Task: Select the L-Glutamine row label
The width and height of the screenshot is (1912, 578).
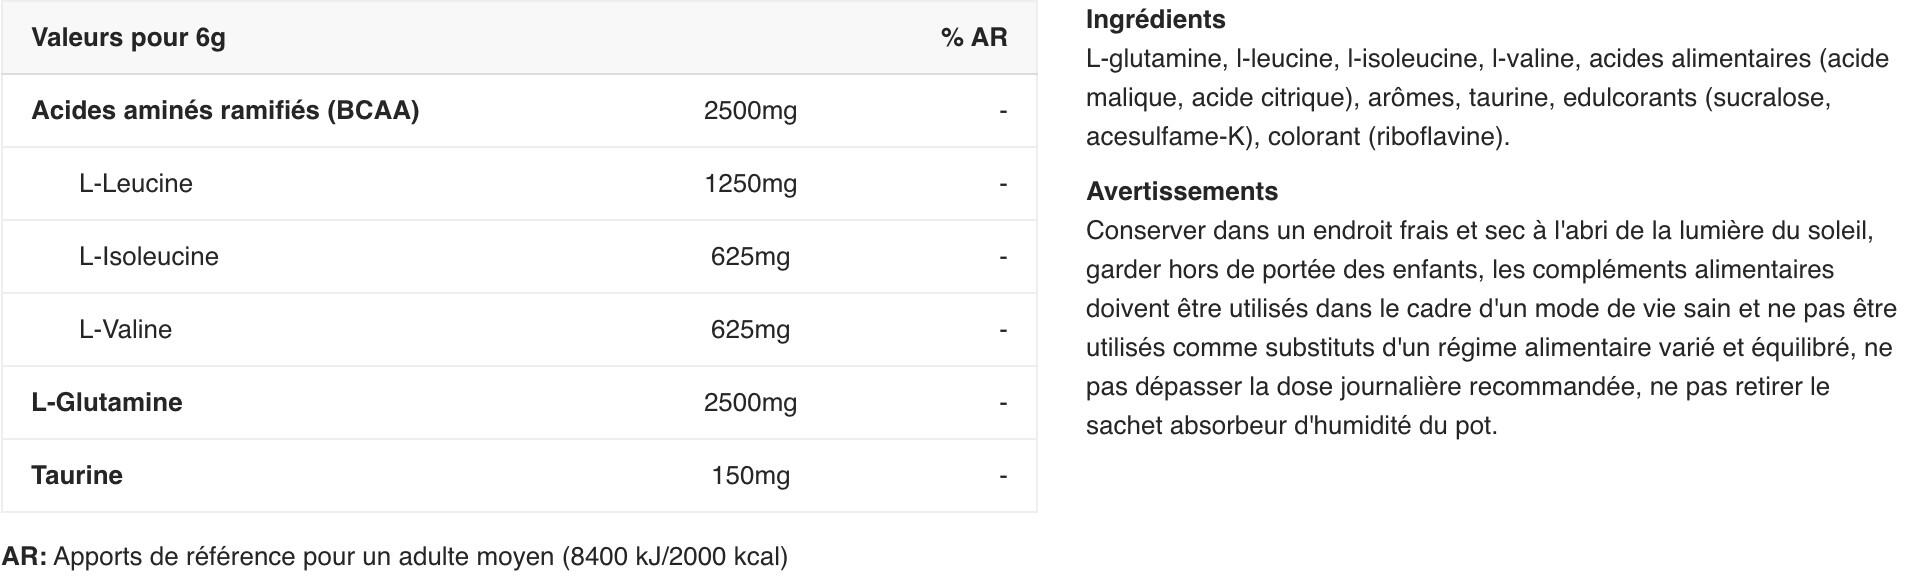Action: pos(107,403)
